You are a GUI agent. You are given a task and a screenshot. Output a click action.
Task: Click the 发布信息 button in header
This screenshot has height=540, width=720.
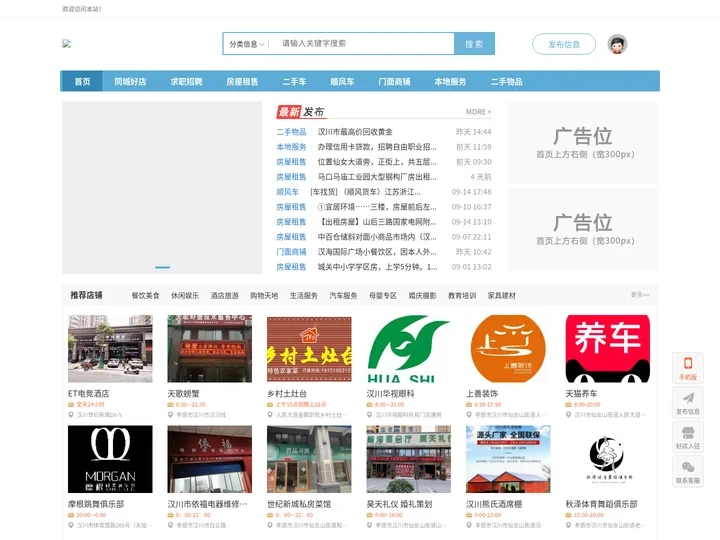[x=564, y=44]
